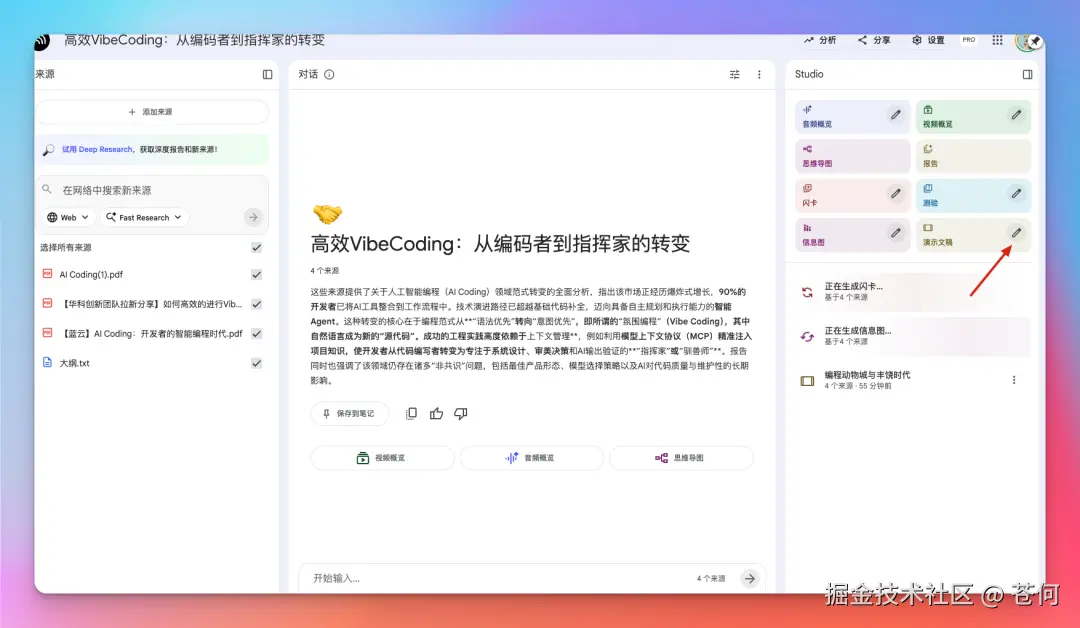Collapse the 来源 sources panel
Image resolution: width=1080 pixels, height=628 pixels.
tap(266, 74)
